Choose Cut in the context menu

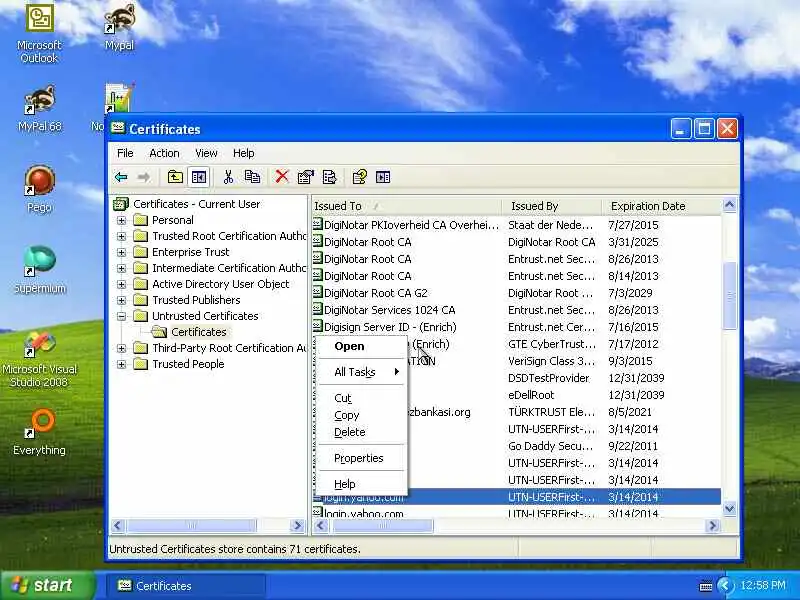point(361,398)
